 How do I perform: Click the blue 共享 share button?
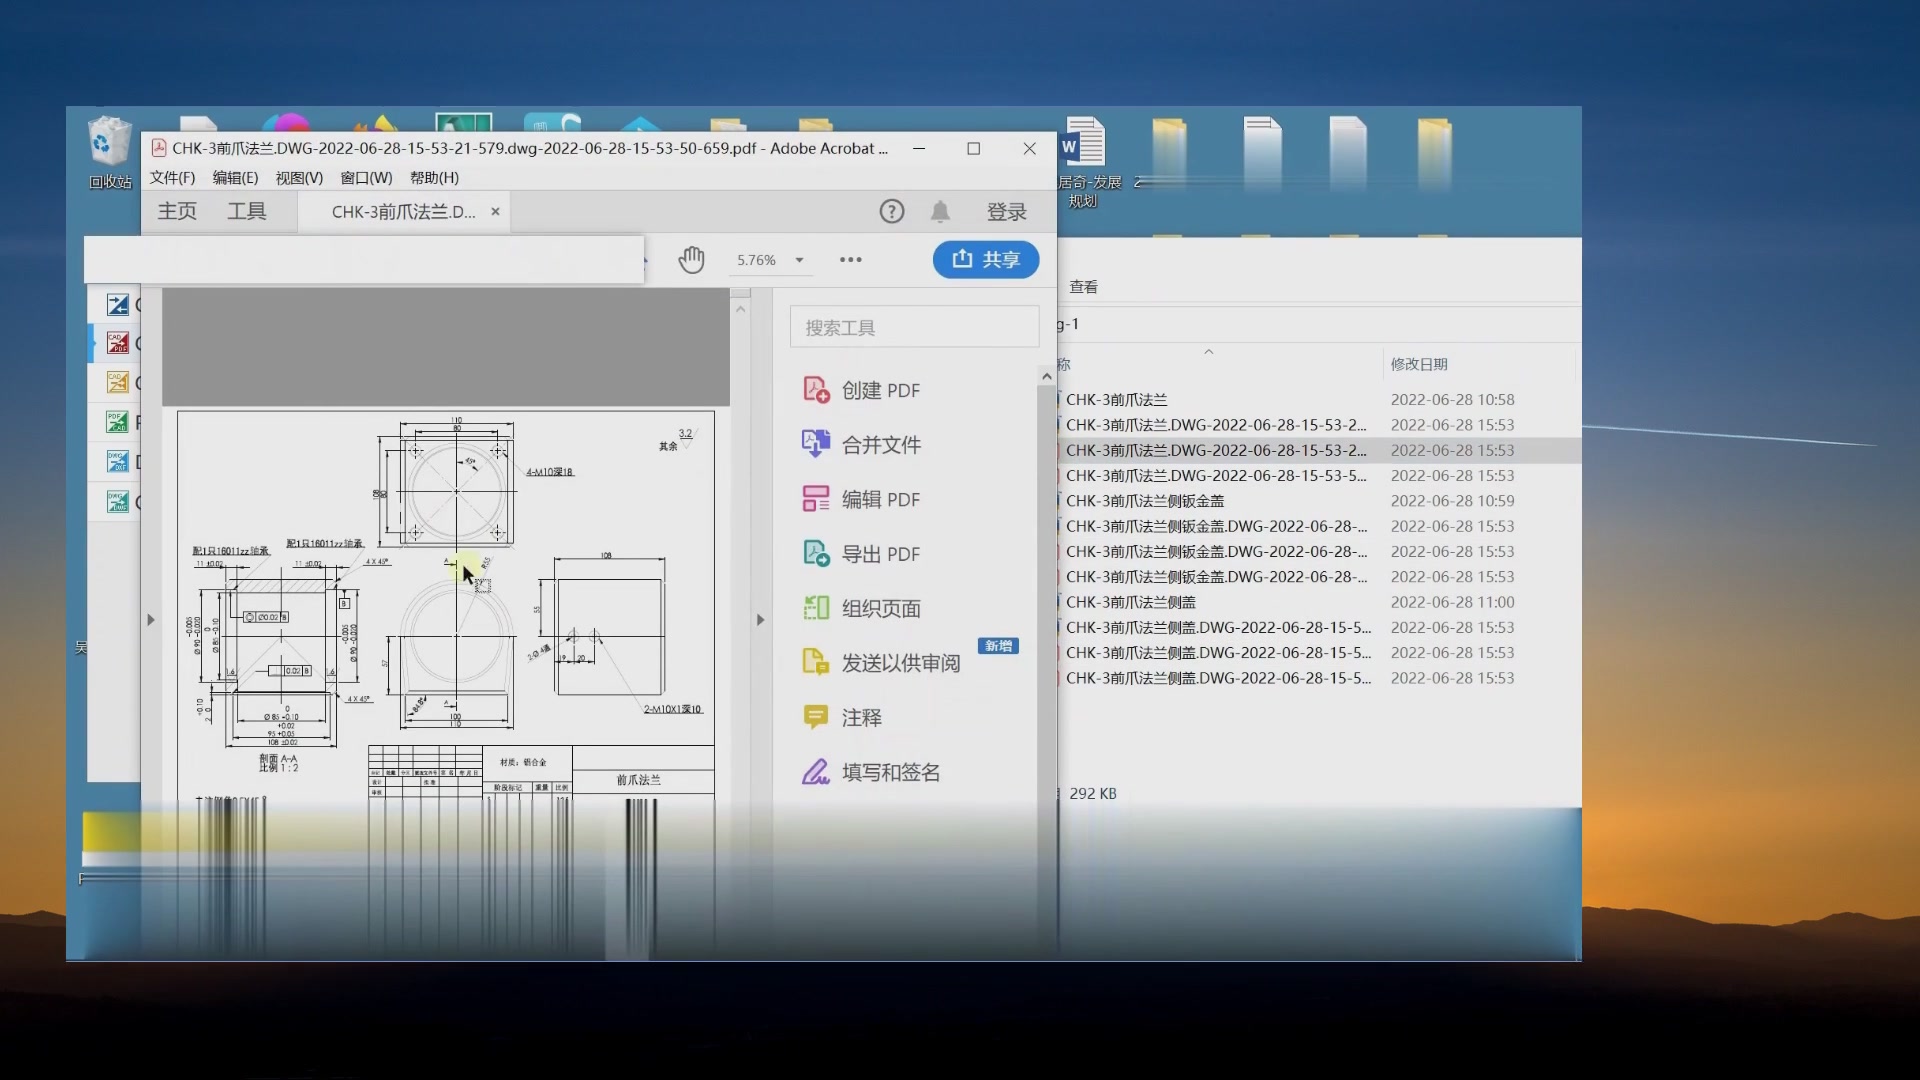986,260
